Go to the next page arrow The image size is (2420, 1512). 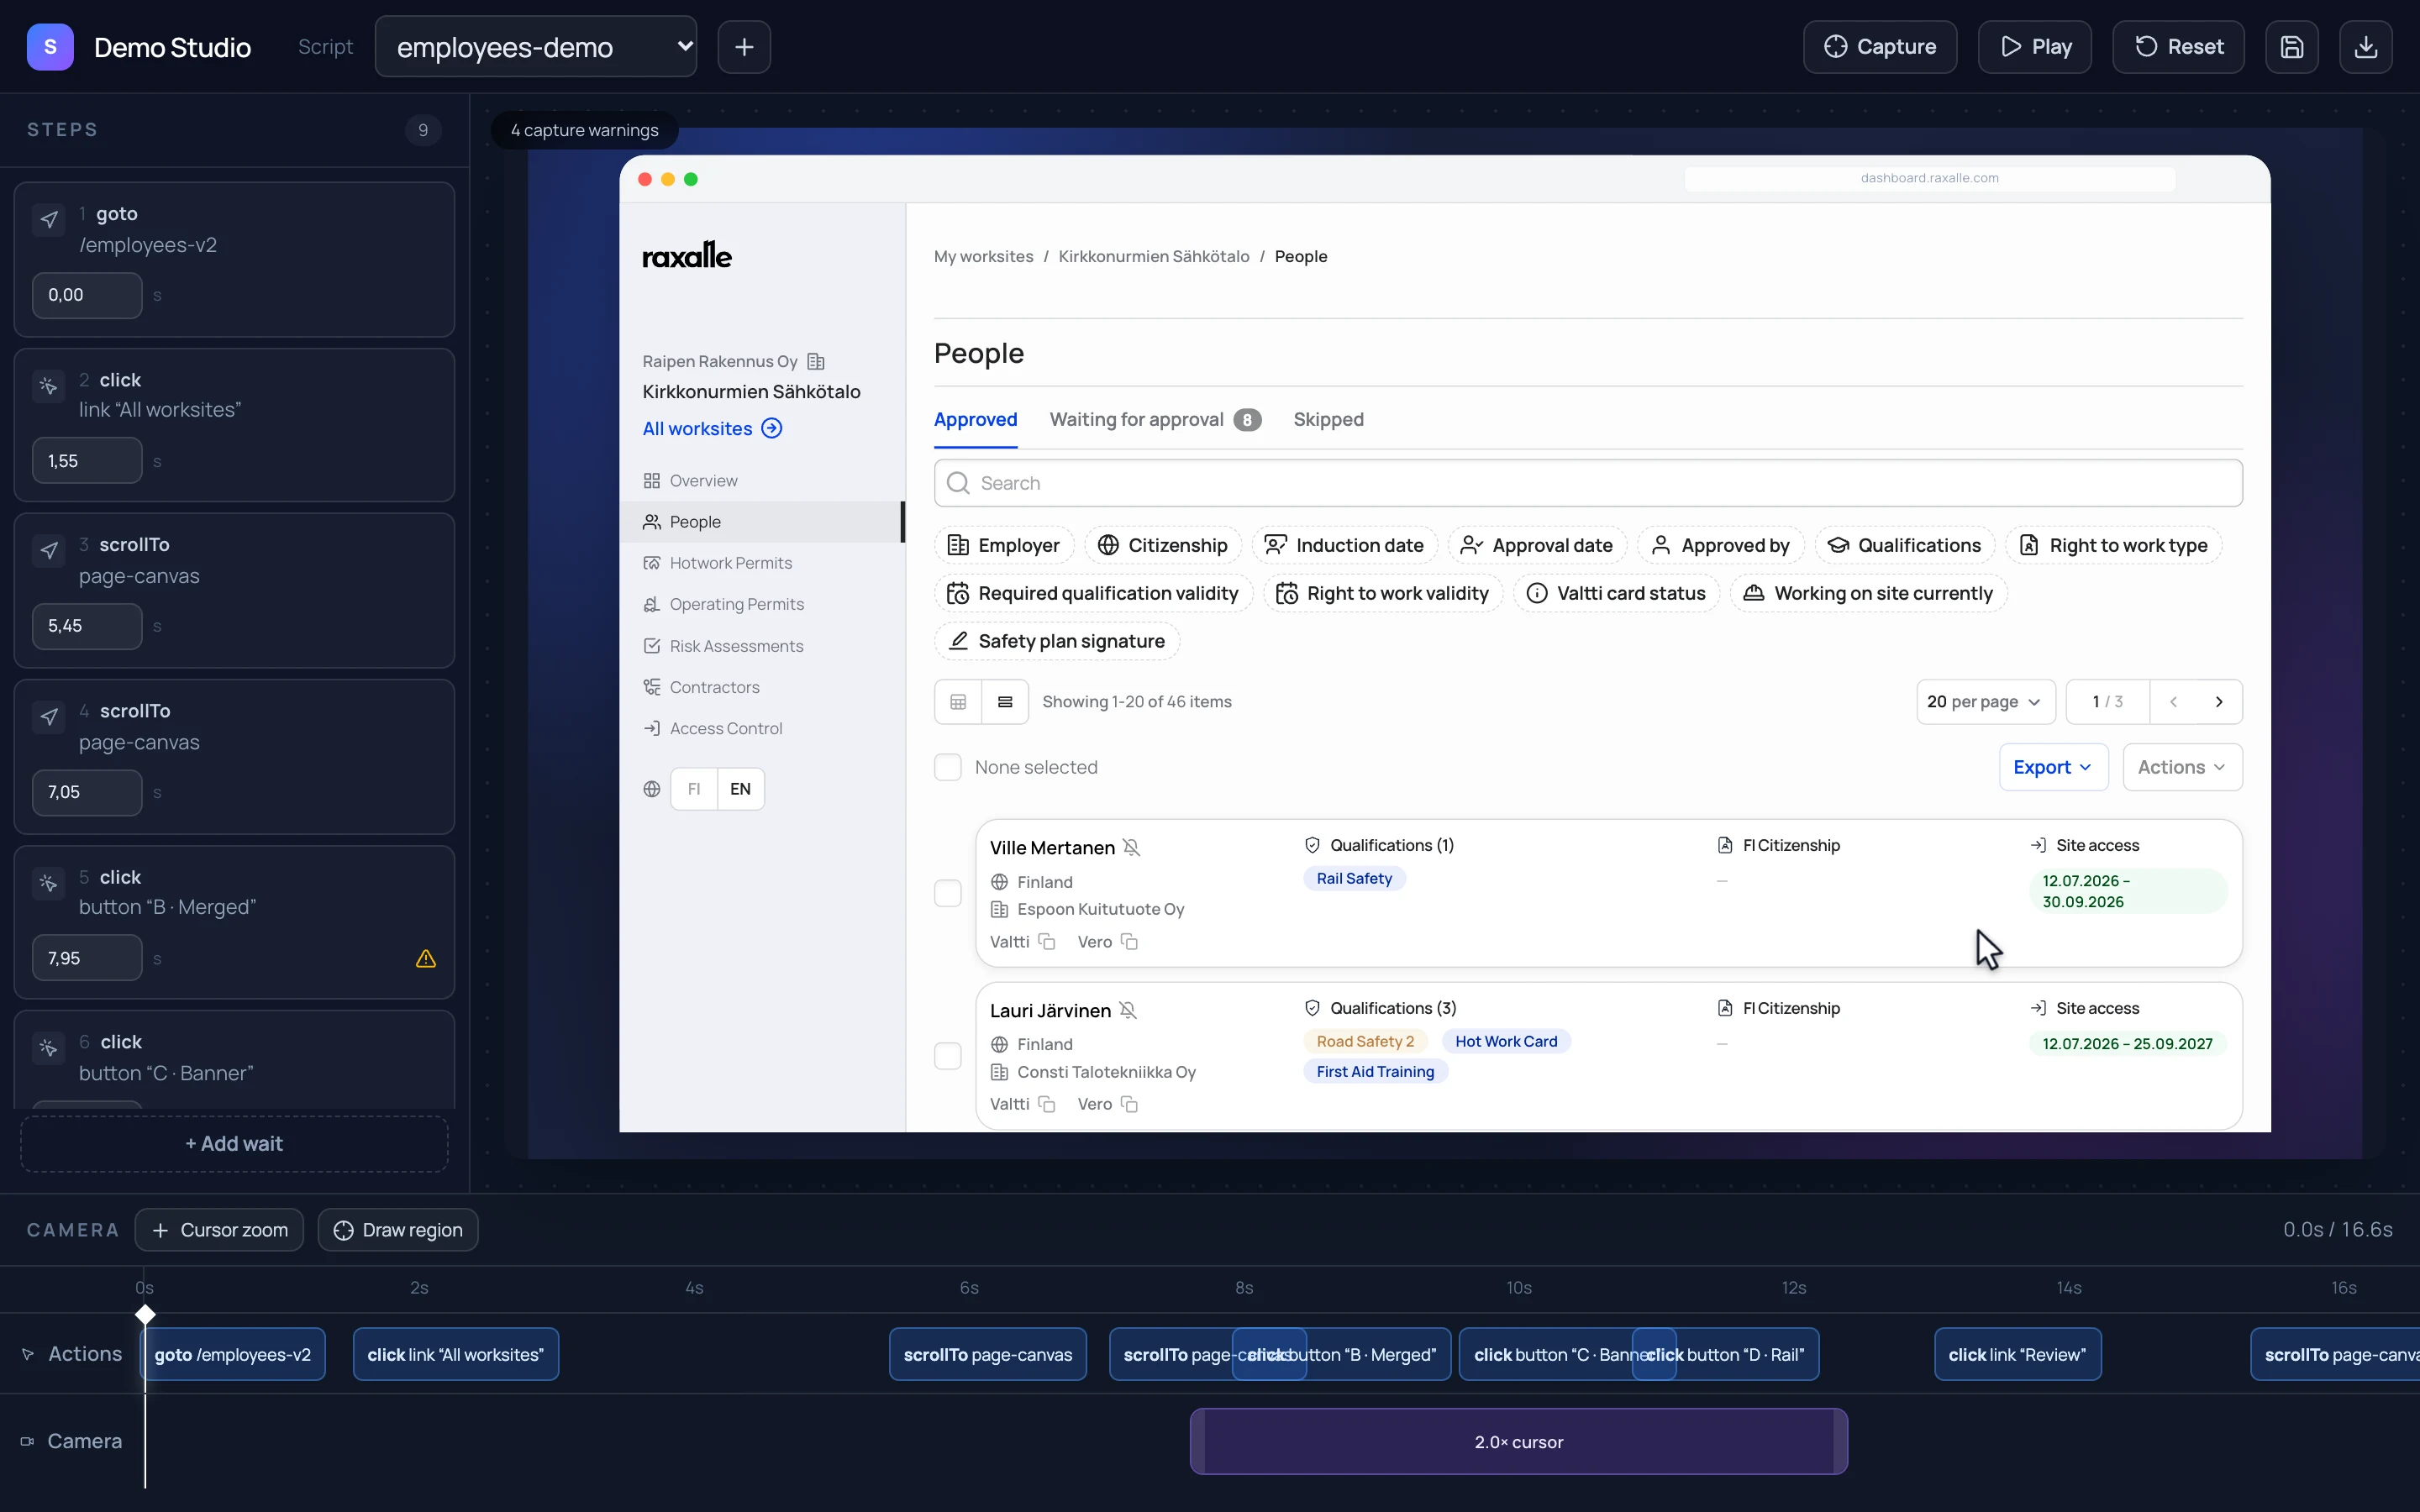(2219, 702)
